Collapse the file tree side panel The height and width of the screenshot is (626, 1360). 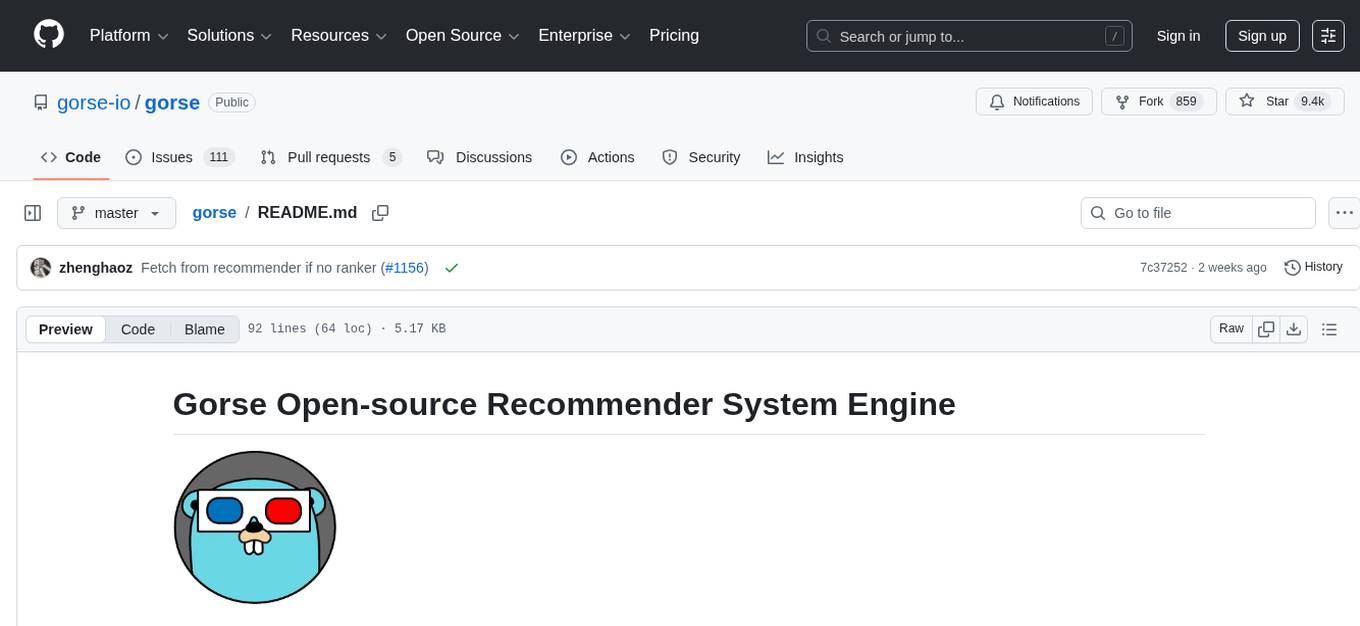(33, 213)
